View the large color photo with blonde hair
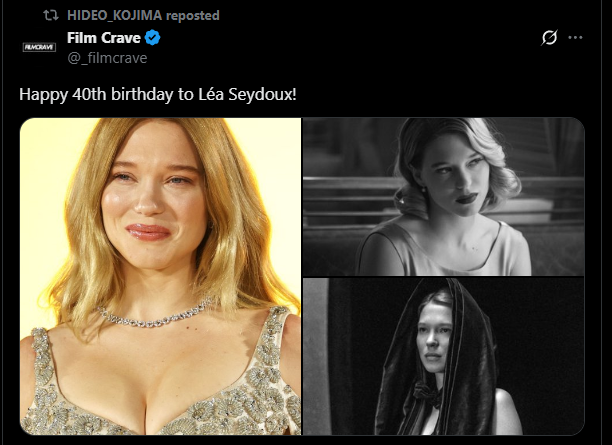 160,276
